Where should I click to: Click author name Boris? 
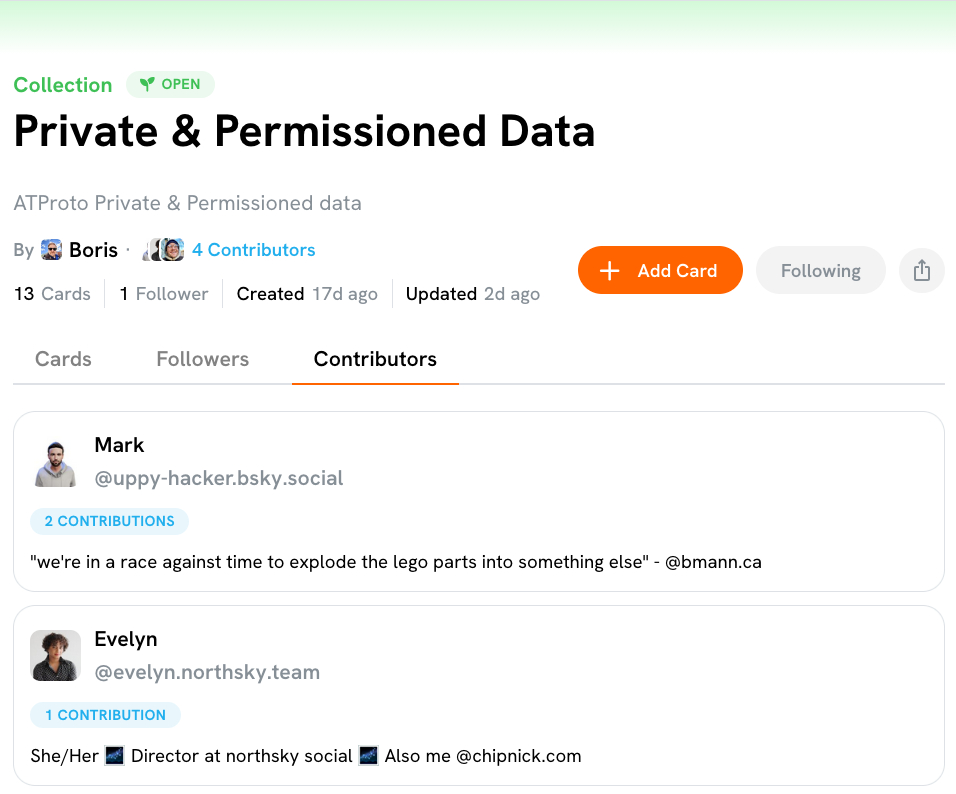93,250
